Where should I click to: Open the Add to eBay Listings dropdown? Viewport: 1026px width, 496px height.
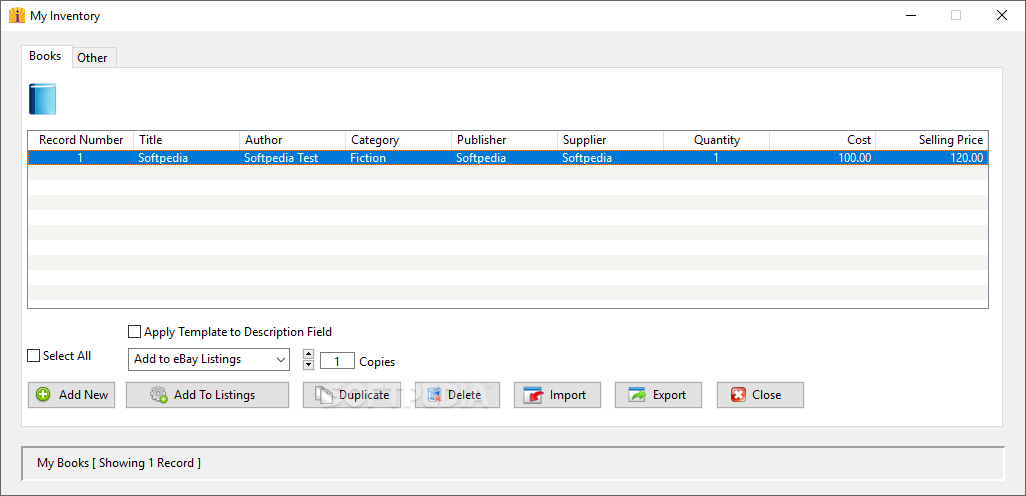click(x=209, y=359)
